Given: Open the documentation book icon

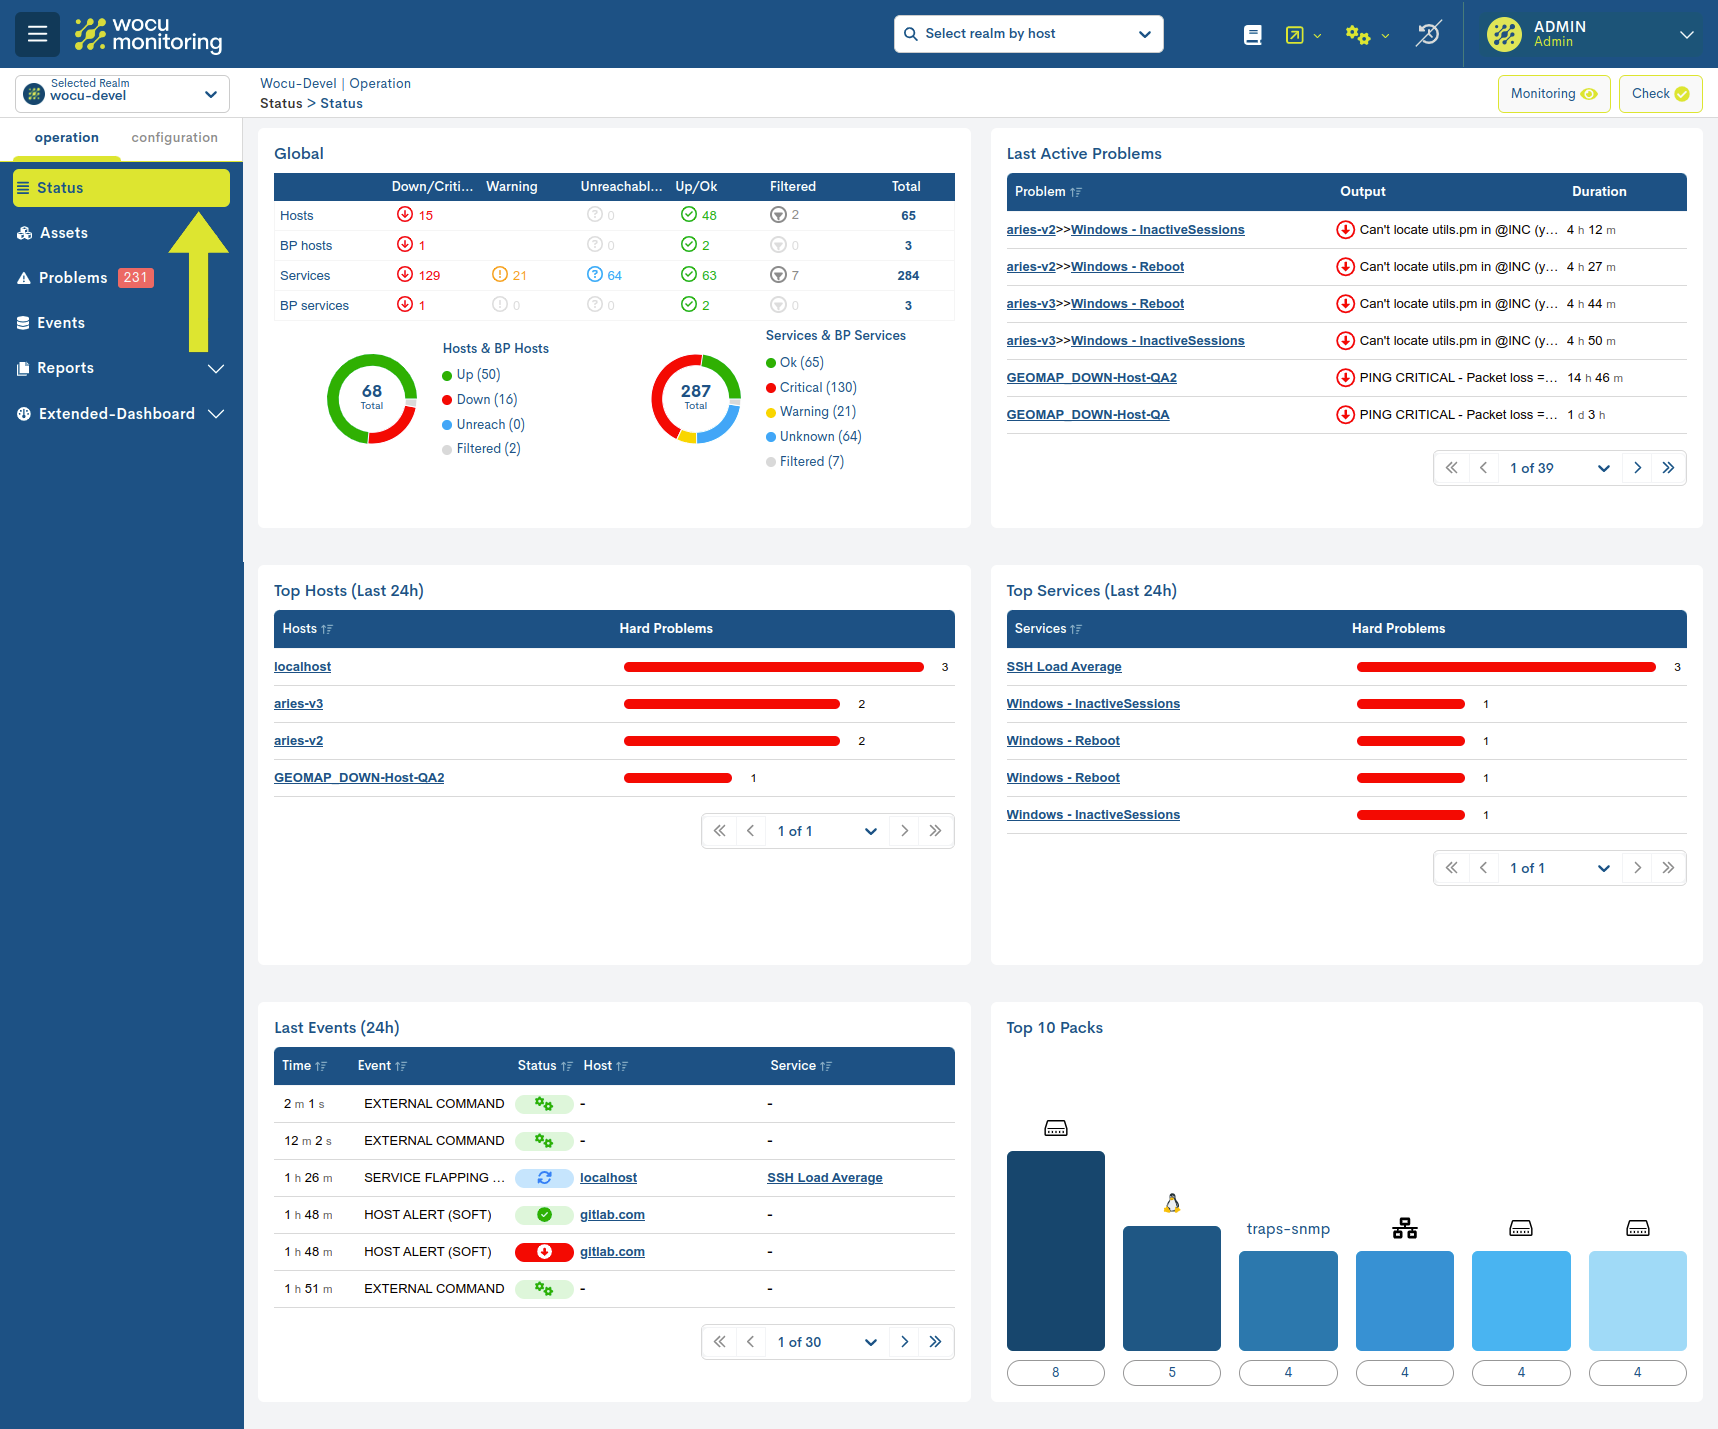Looking at the screenshot, I should point(1252,35).
